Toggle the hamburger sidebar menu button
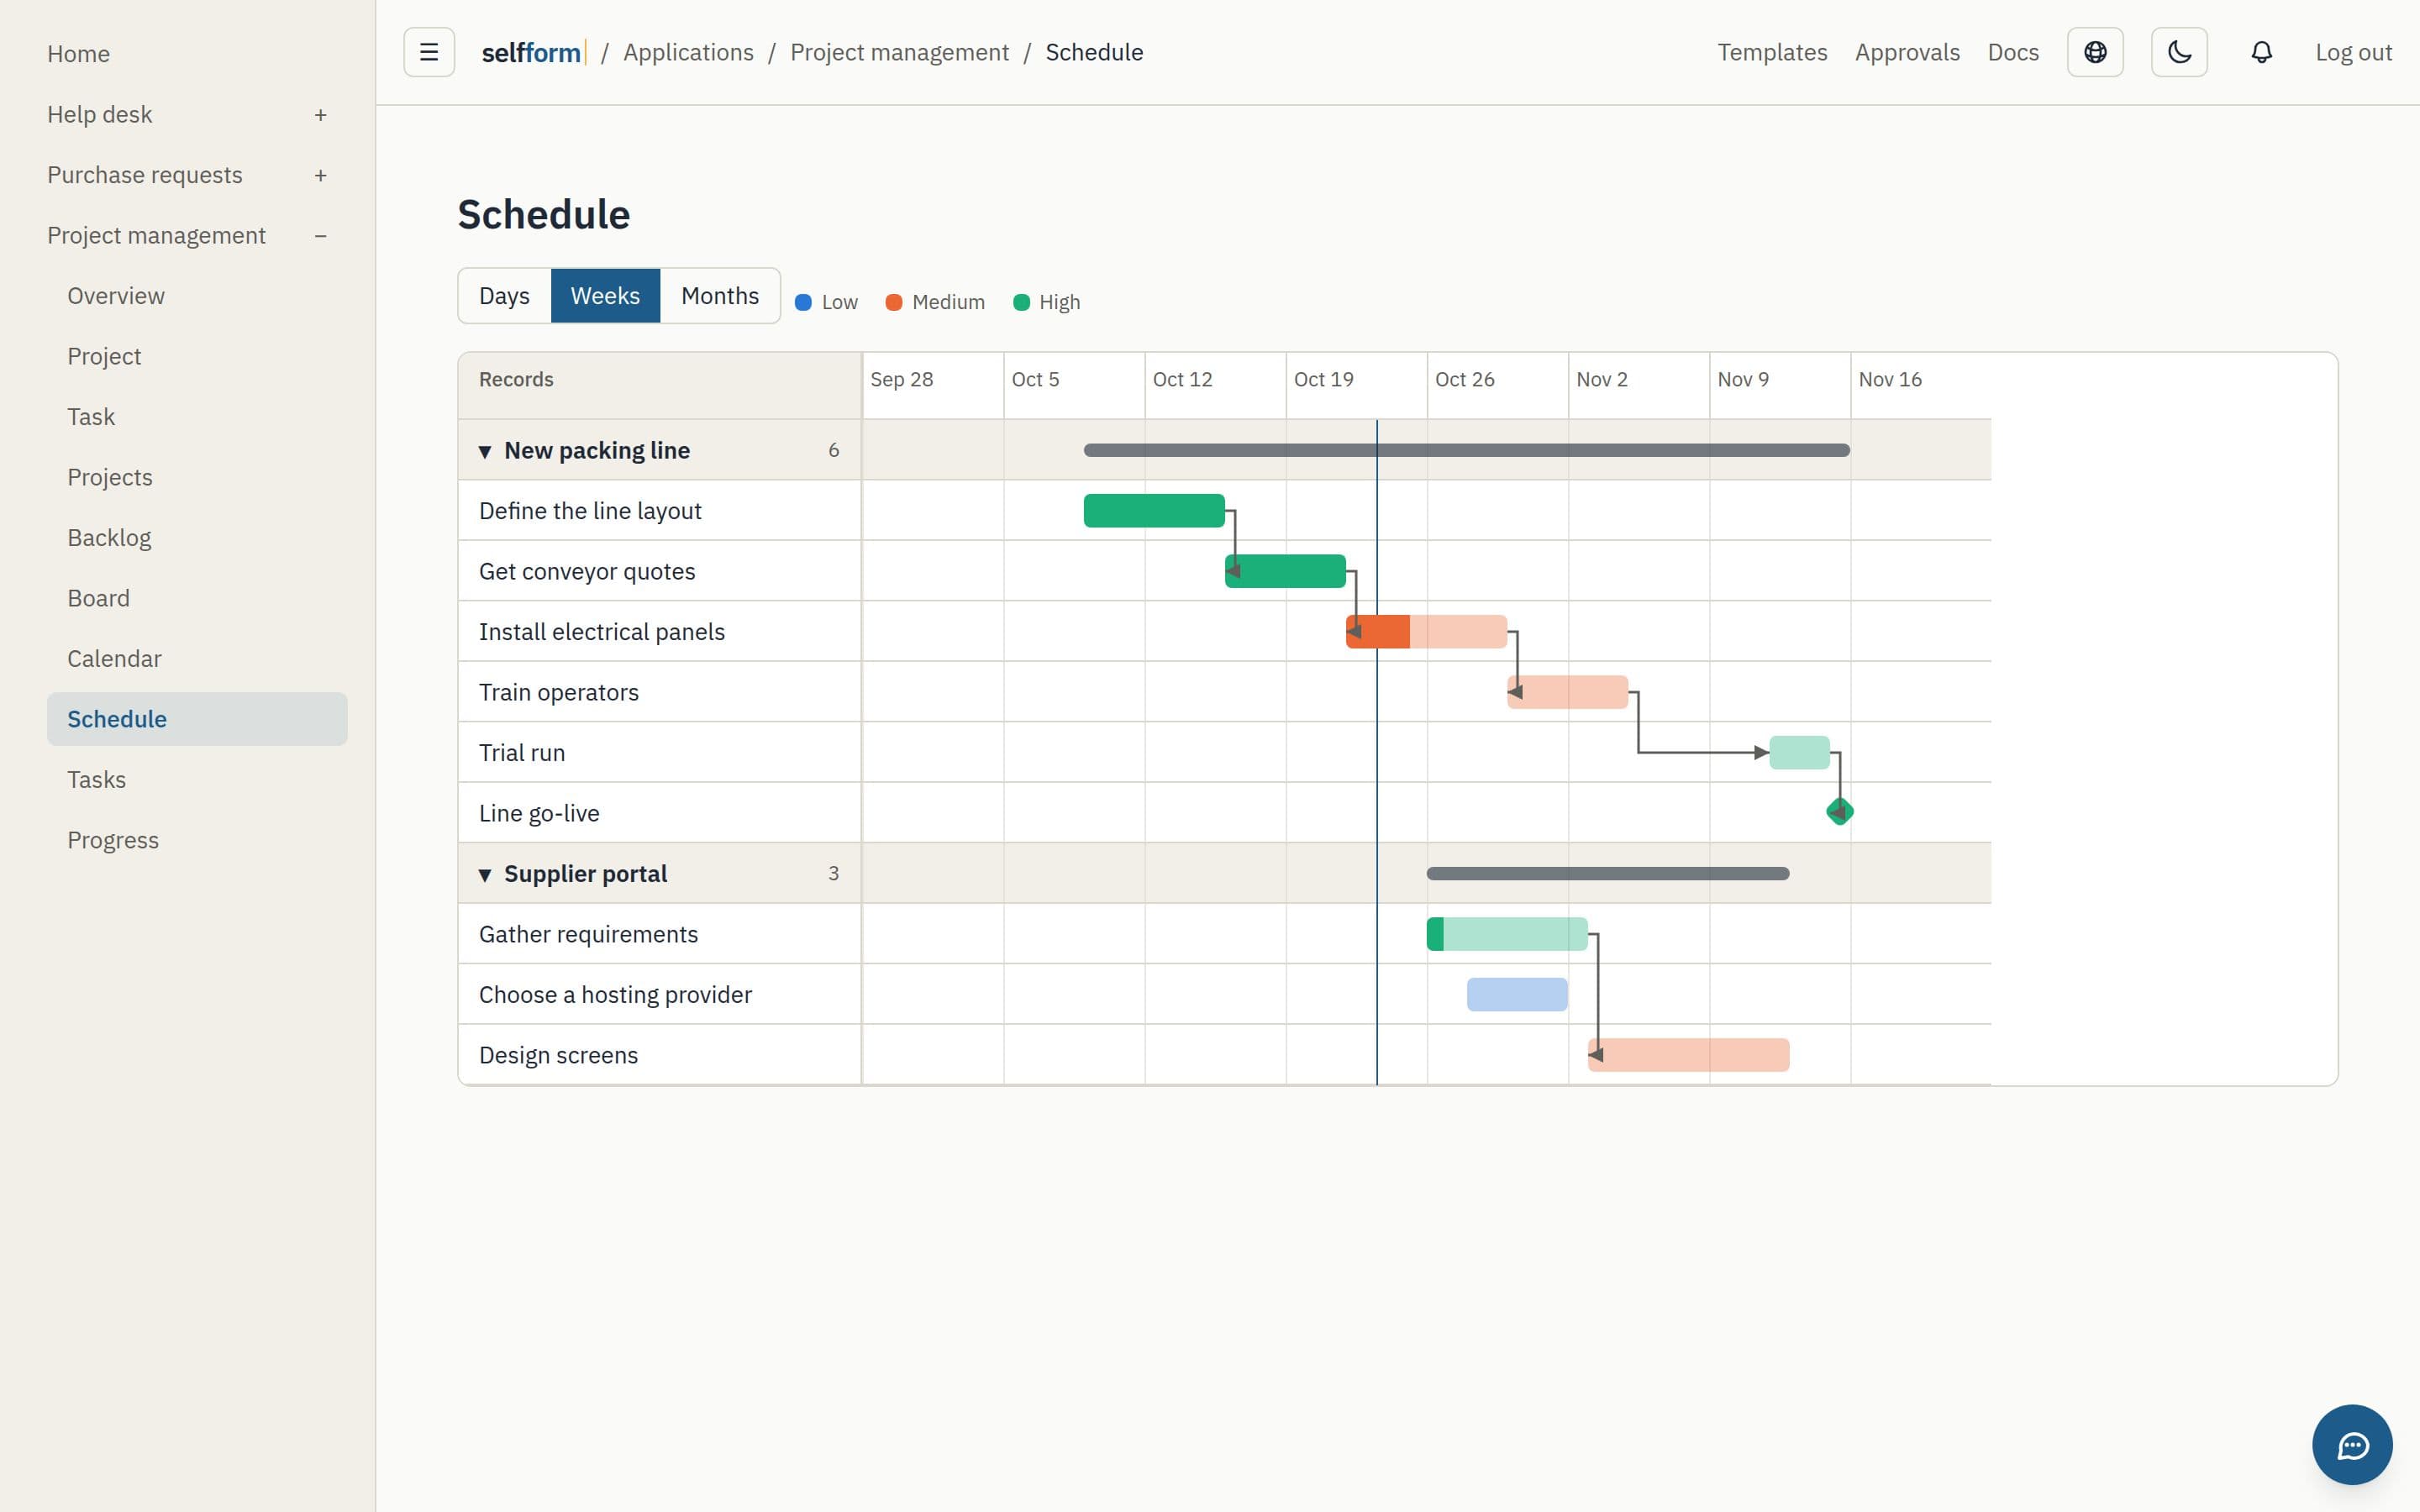Screen dimensions: 2420x1512 (x=429, y=52)
